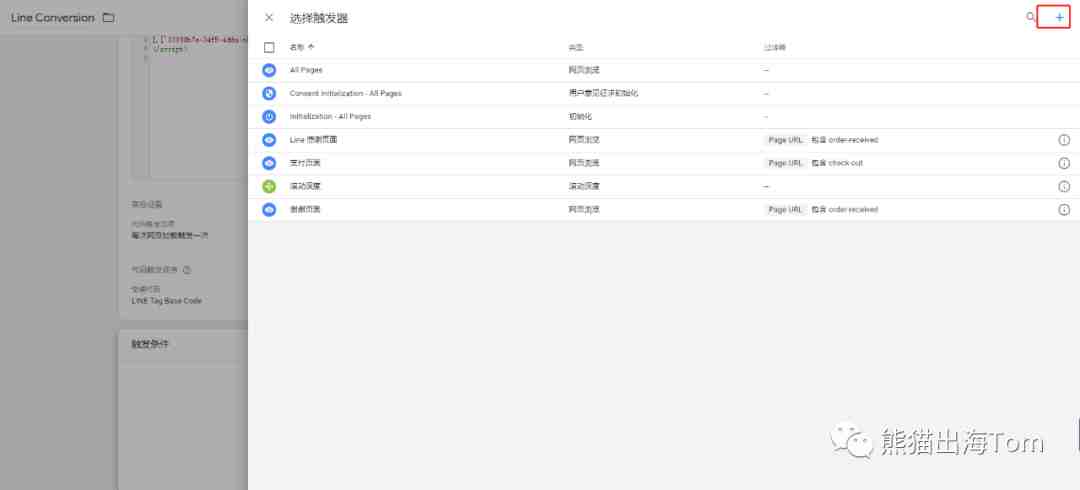
Task: Click the 初始化 type cell
Action: click(x=579, y=116)
